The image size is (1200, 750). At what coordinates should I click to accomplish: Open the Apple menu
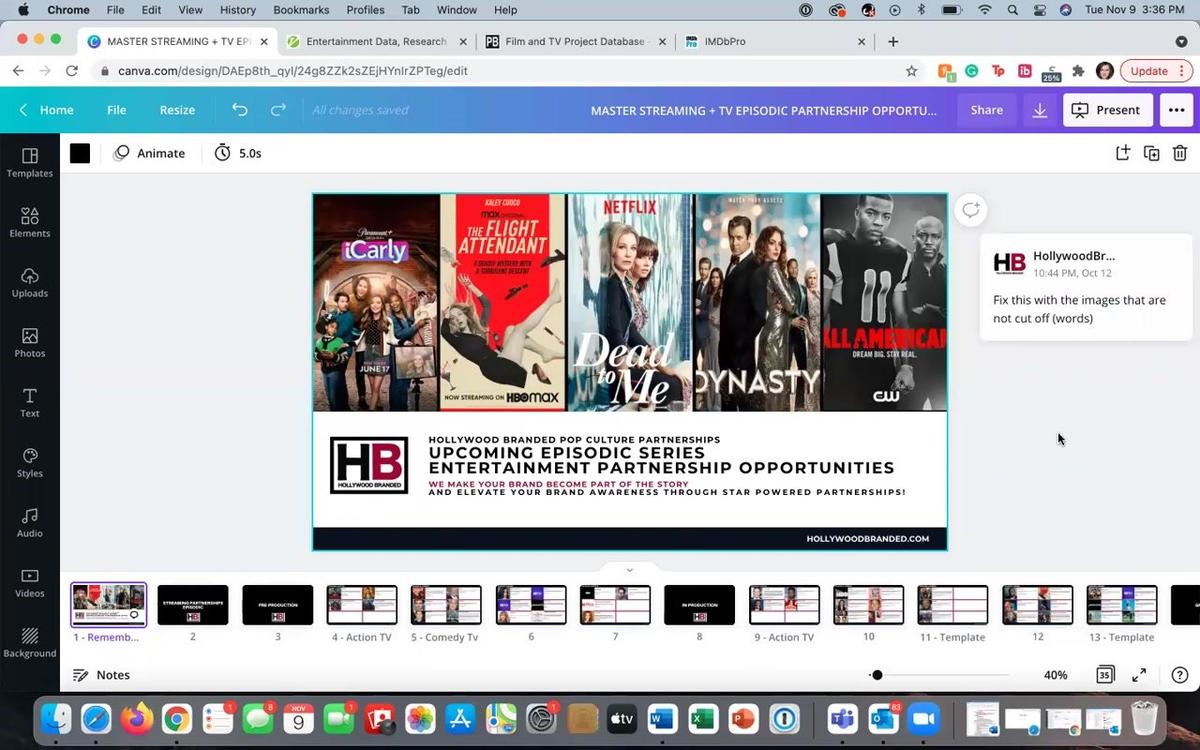pyautogui.click(x=23, y=10)
